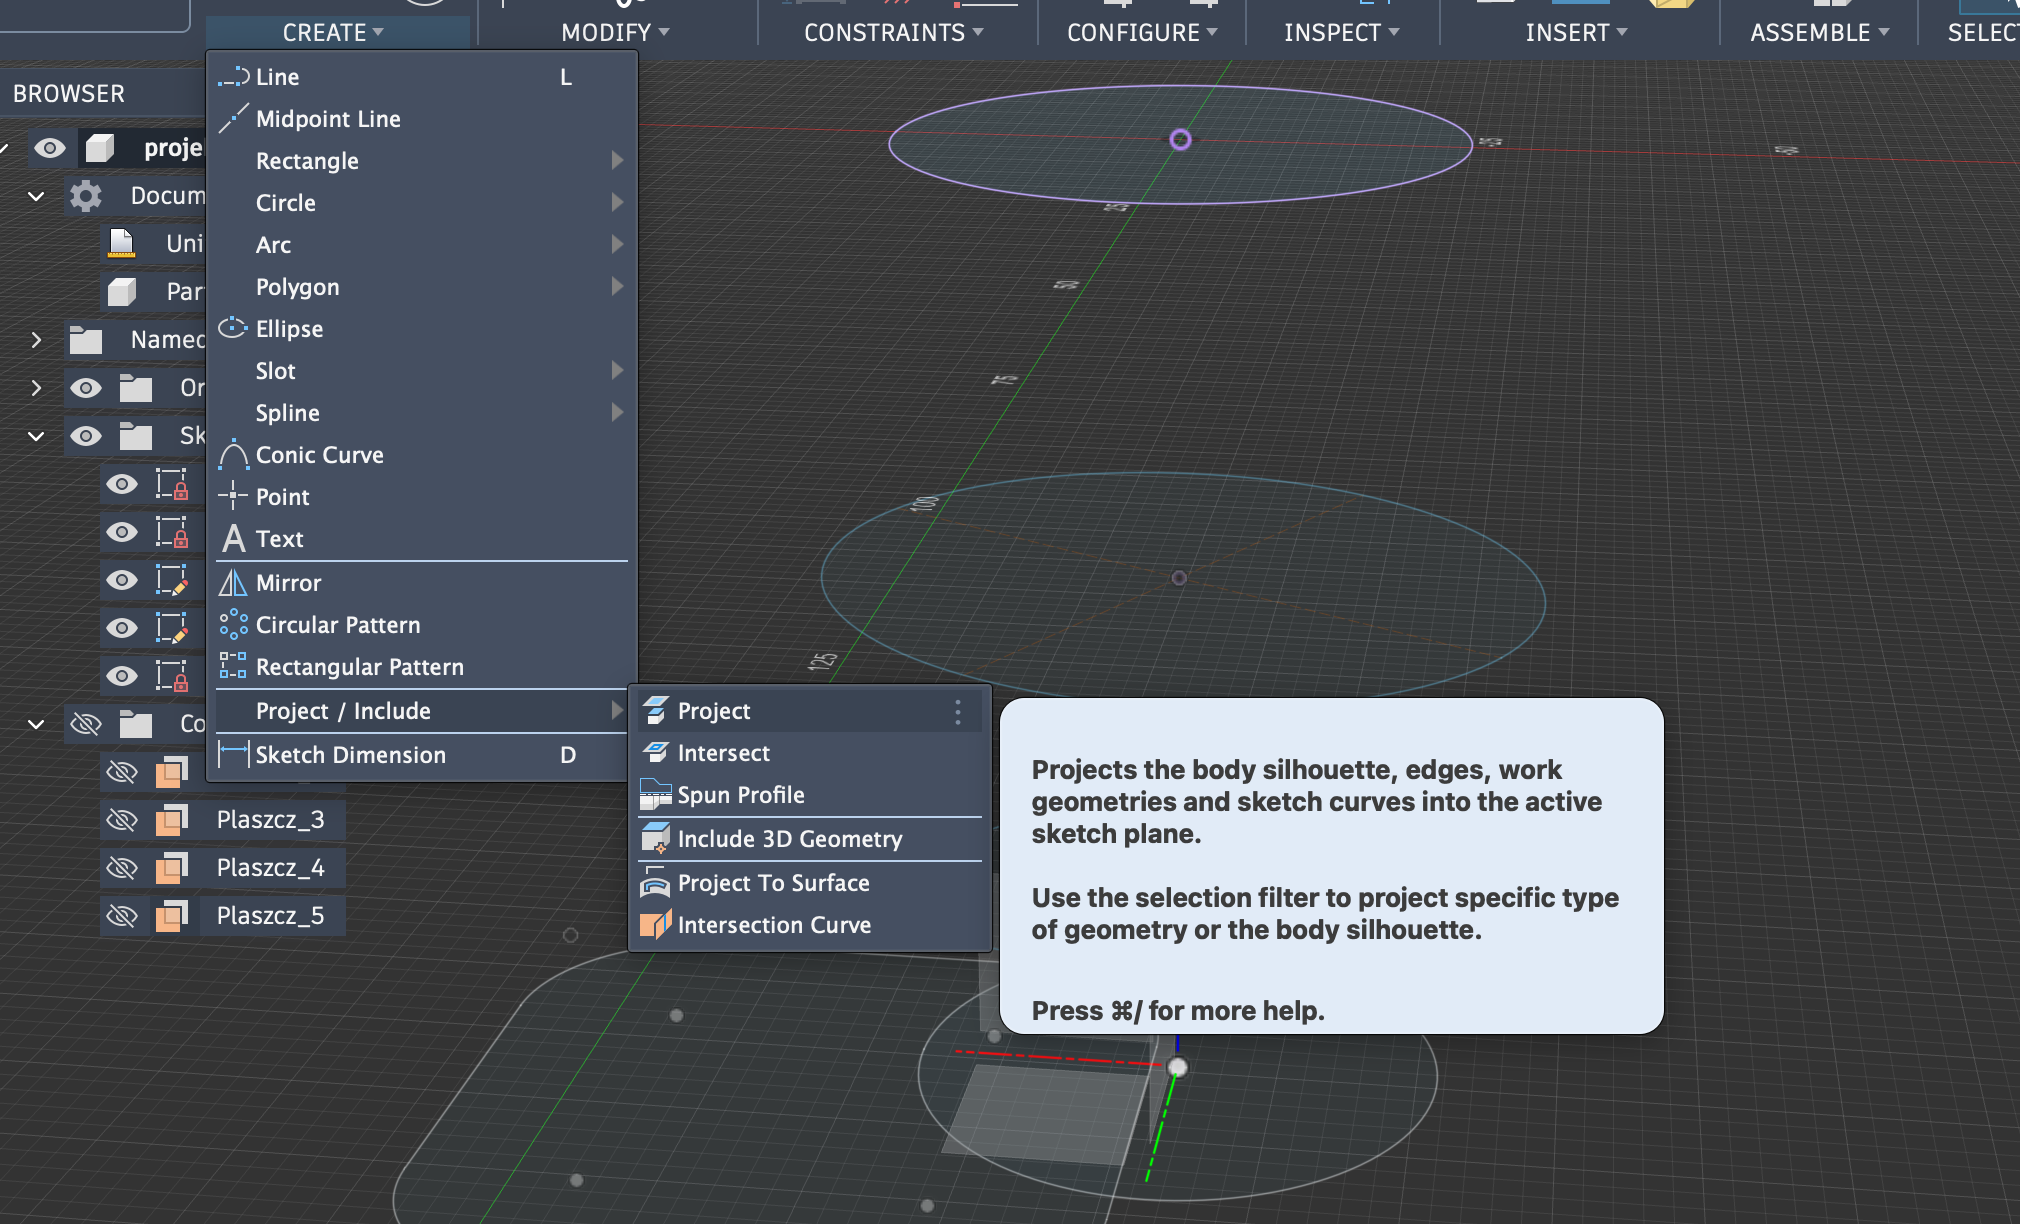
Task: Toggle visibility of Plaszcz_5 plane
Action: click(122, 916)
